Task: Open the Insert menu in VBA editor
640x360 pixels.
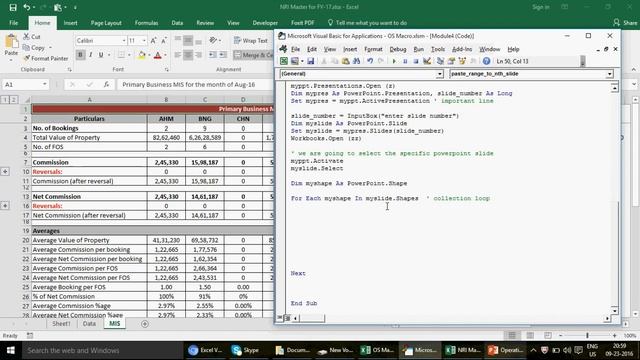Action: click(x=350, y=49)
